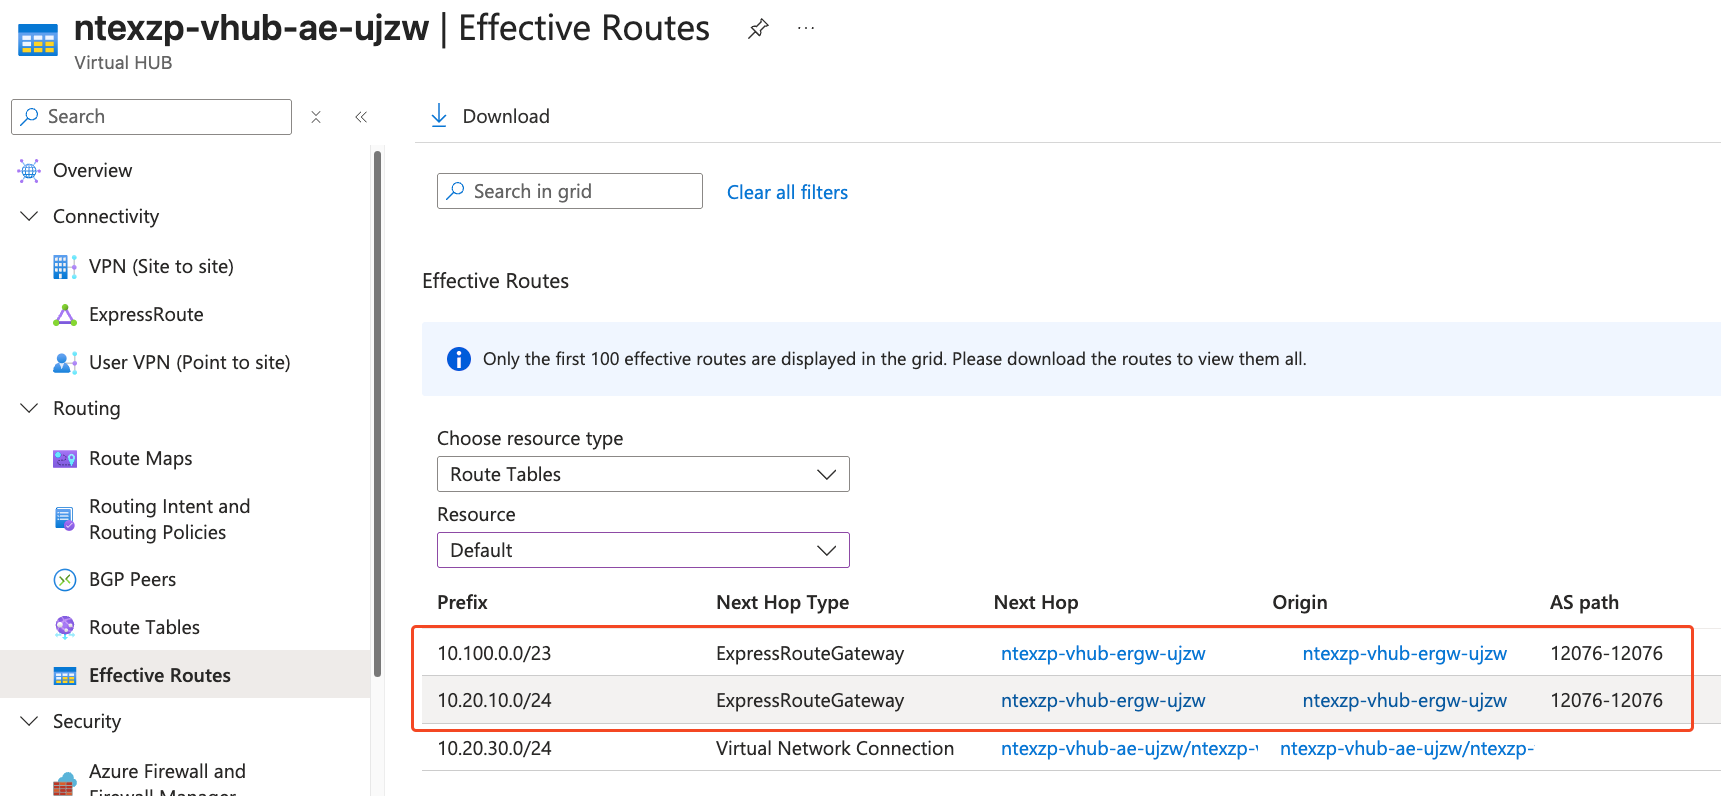The height and width of the screenshot is (796, 1721).
Task: Click the VPN (Site to site) icon
Action: [x=65, y=267]
